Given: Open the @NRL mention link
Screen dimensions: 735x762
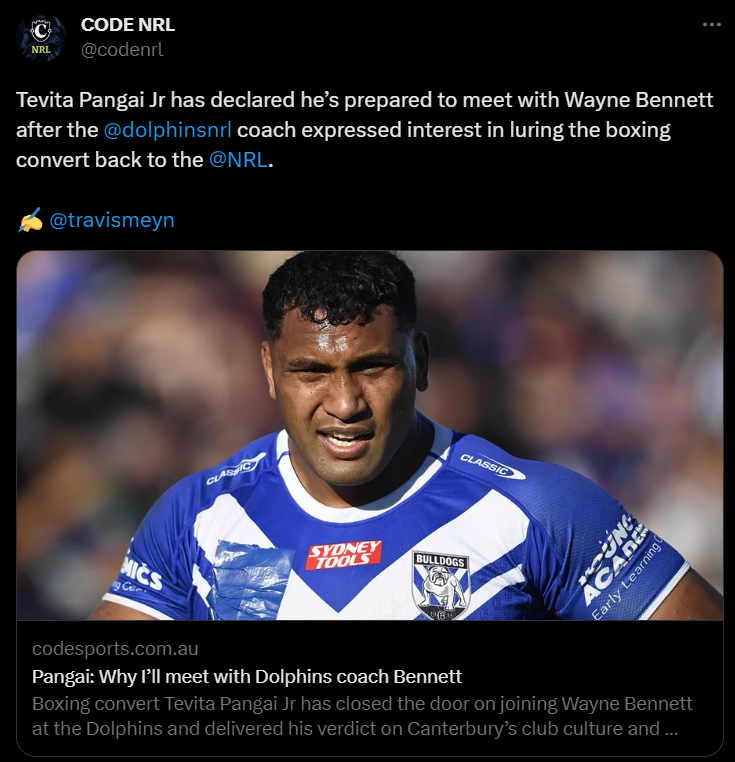Looking at the screenshot, I should point(238,160).
